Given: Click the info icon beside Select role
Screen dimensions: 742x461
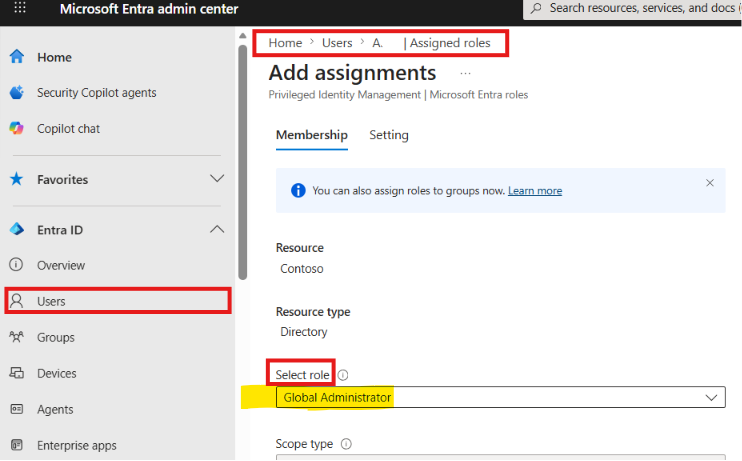Looking at the screenshot, I should click(343, 375).
